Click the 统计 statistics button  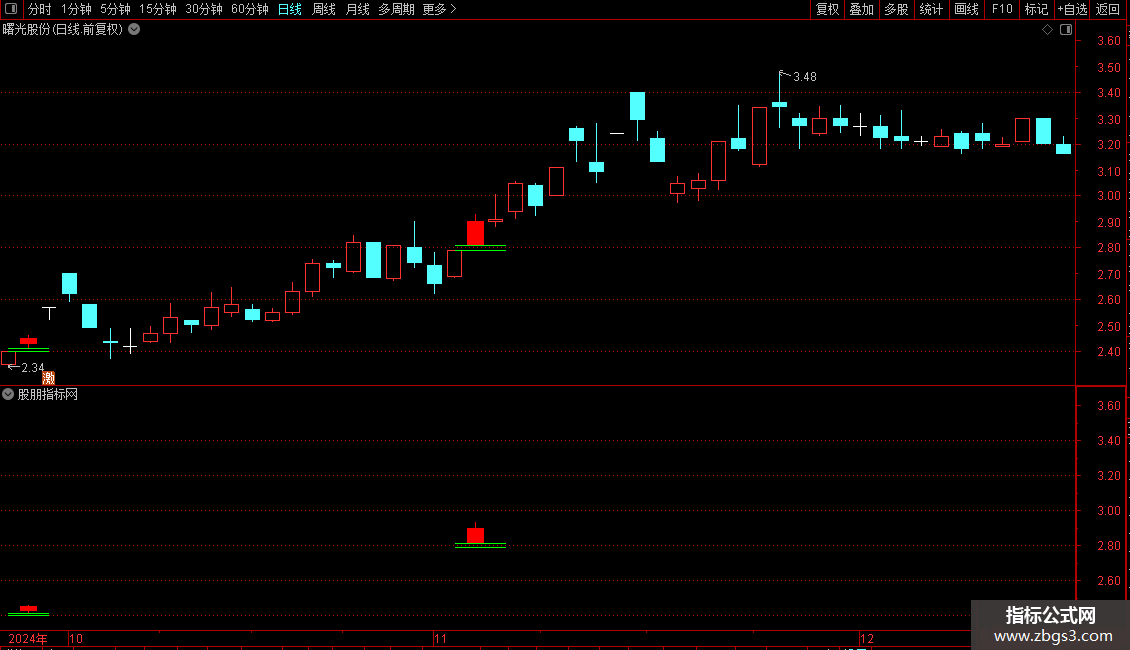(x=931, y=9)
